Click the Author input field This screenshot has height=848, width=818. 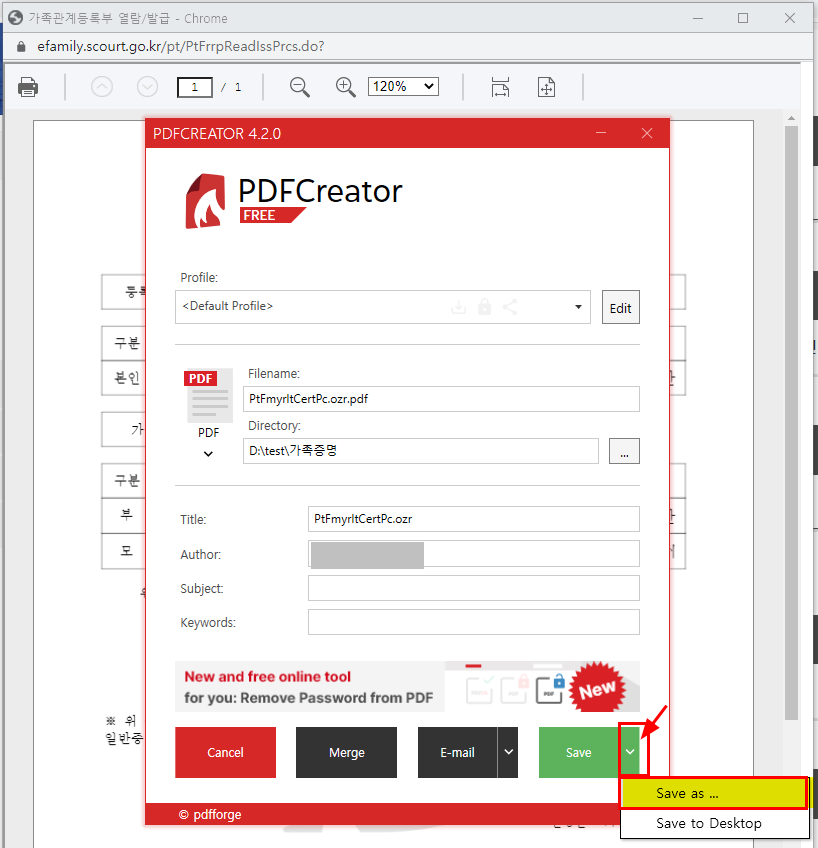click(x=474, y=554)
